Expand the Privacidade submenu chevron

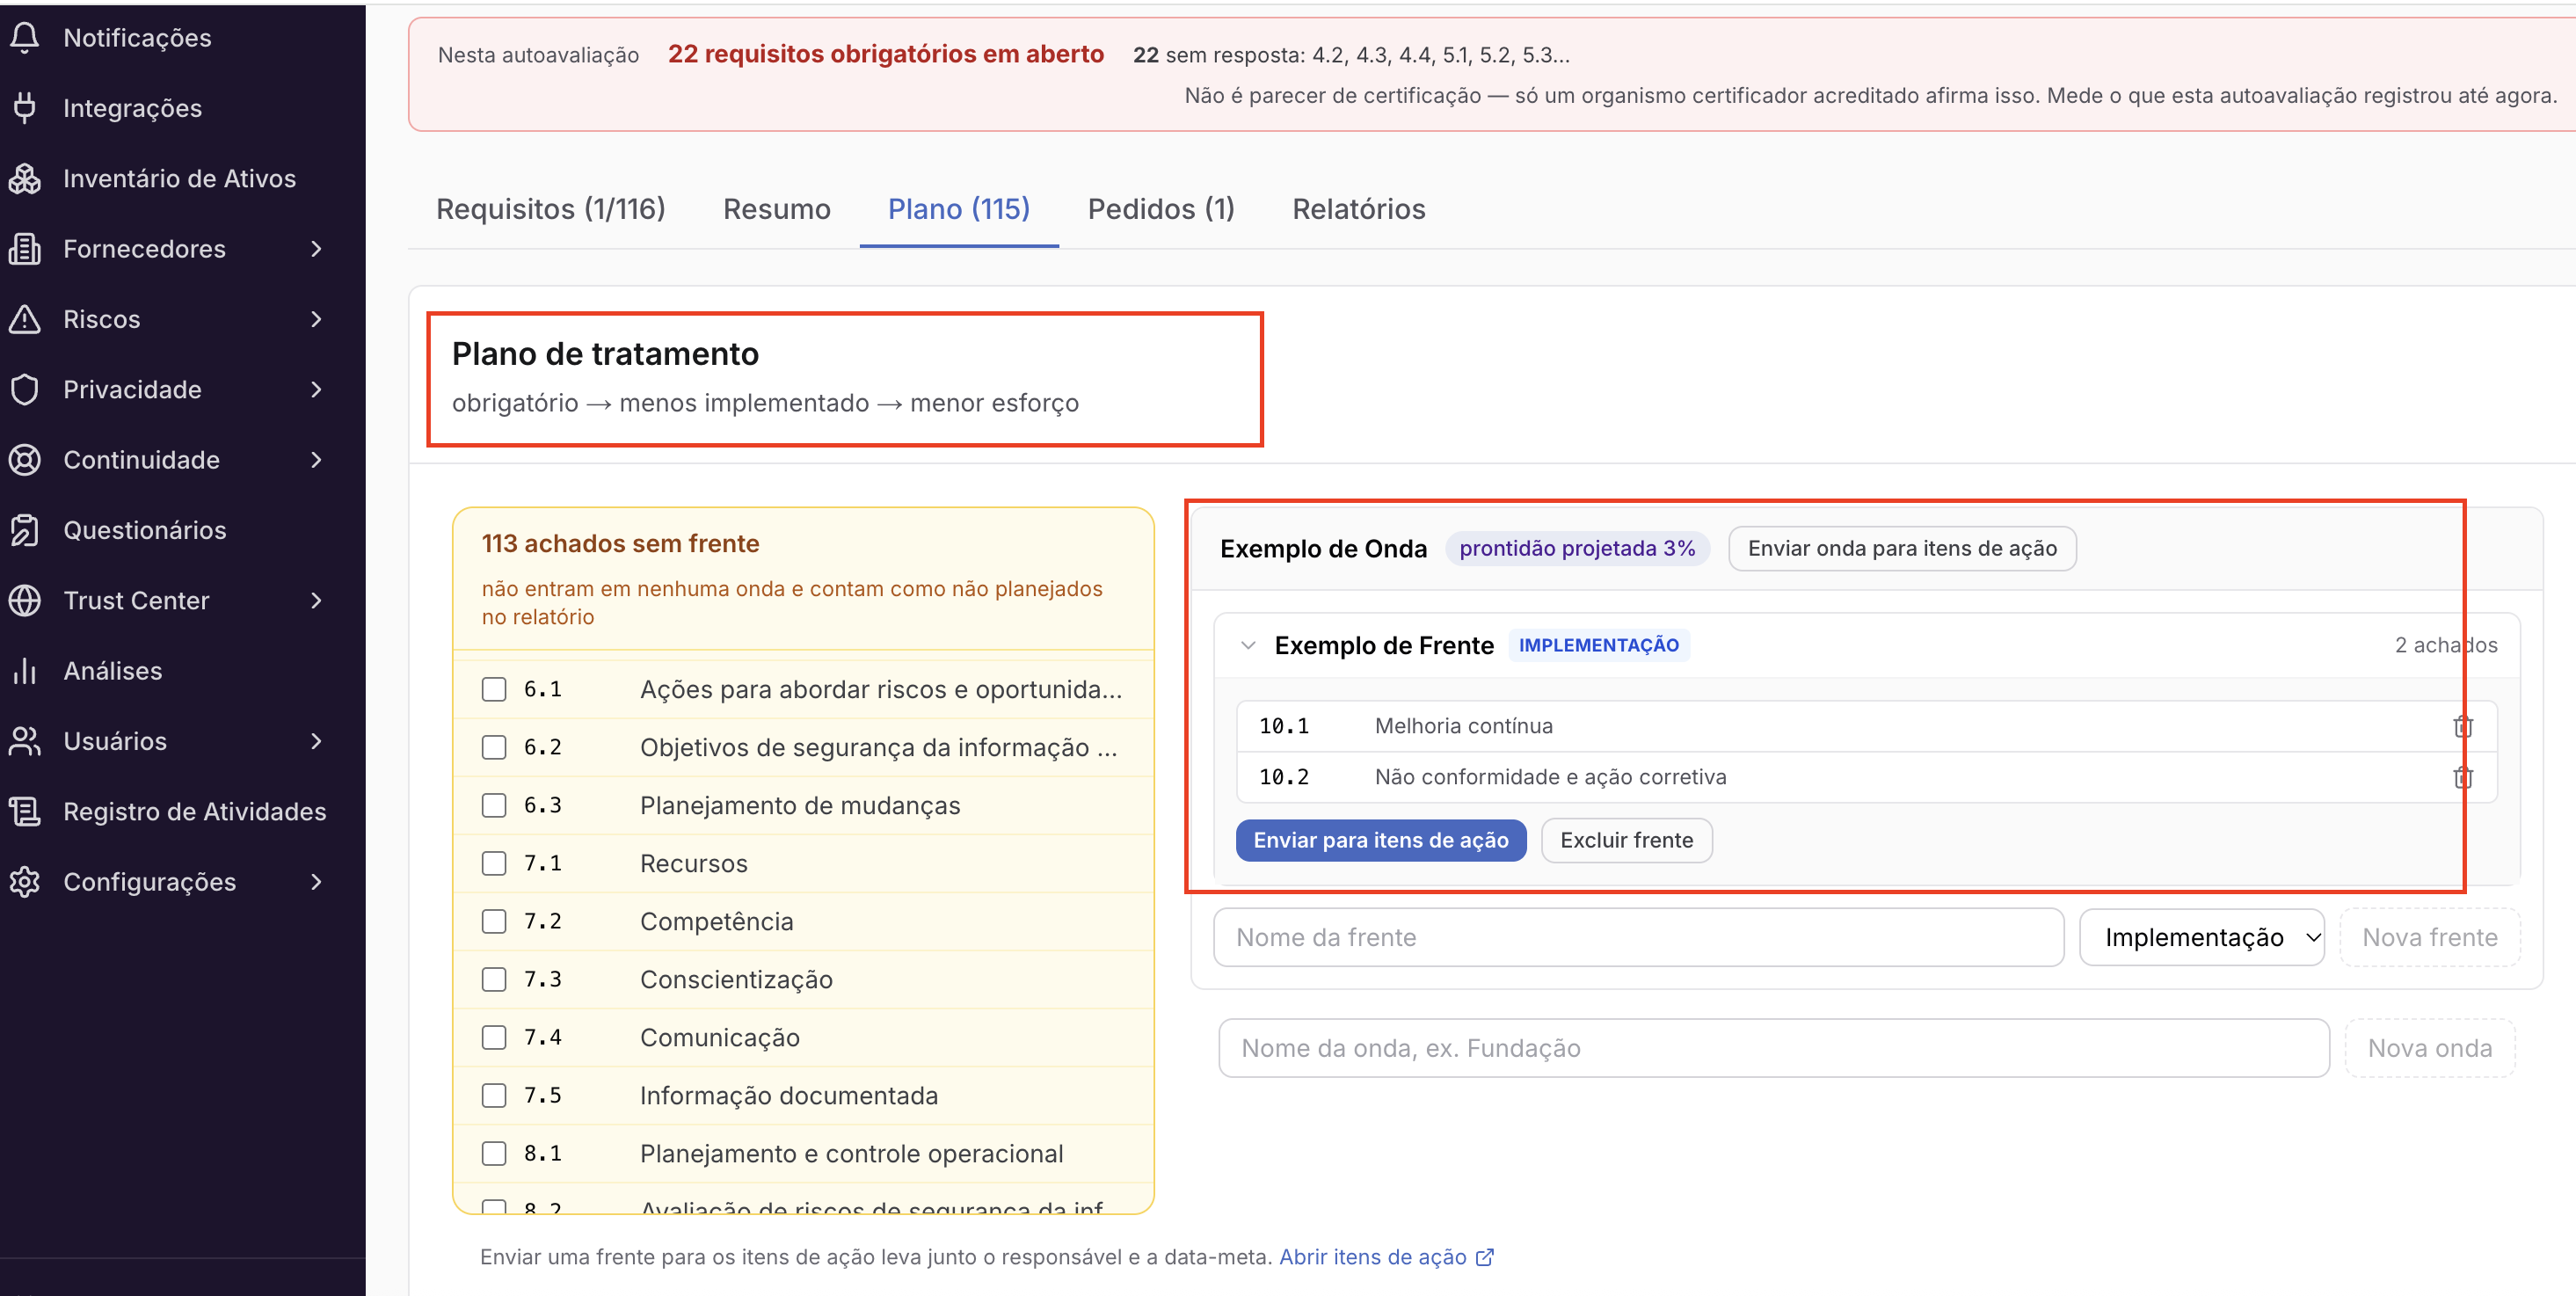(317, 389)
